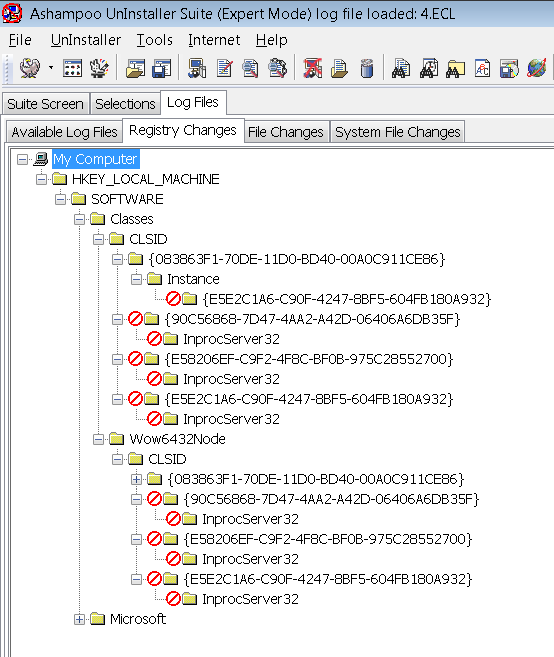Open the Tools menu
Image resolution: width=554 pixels, height=657 pixels.
(155, 40)
